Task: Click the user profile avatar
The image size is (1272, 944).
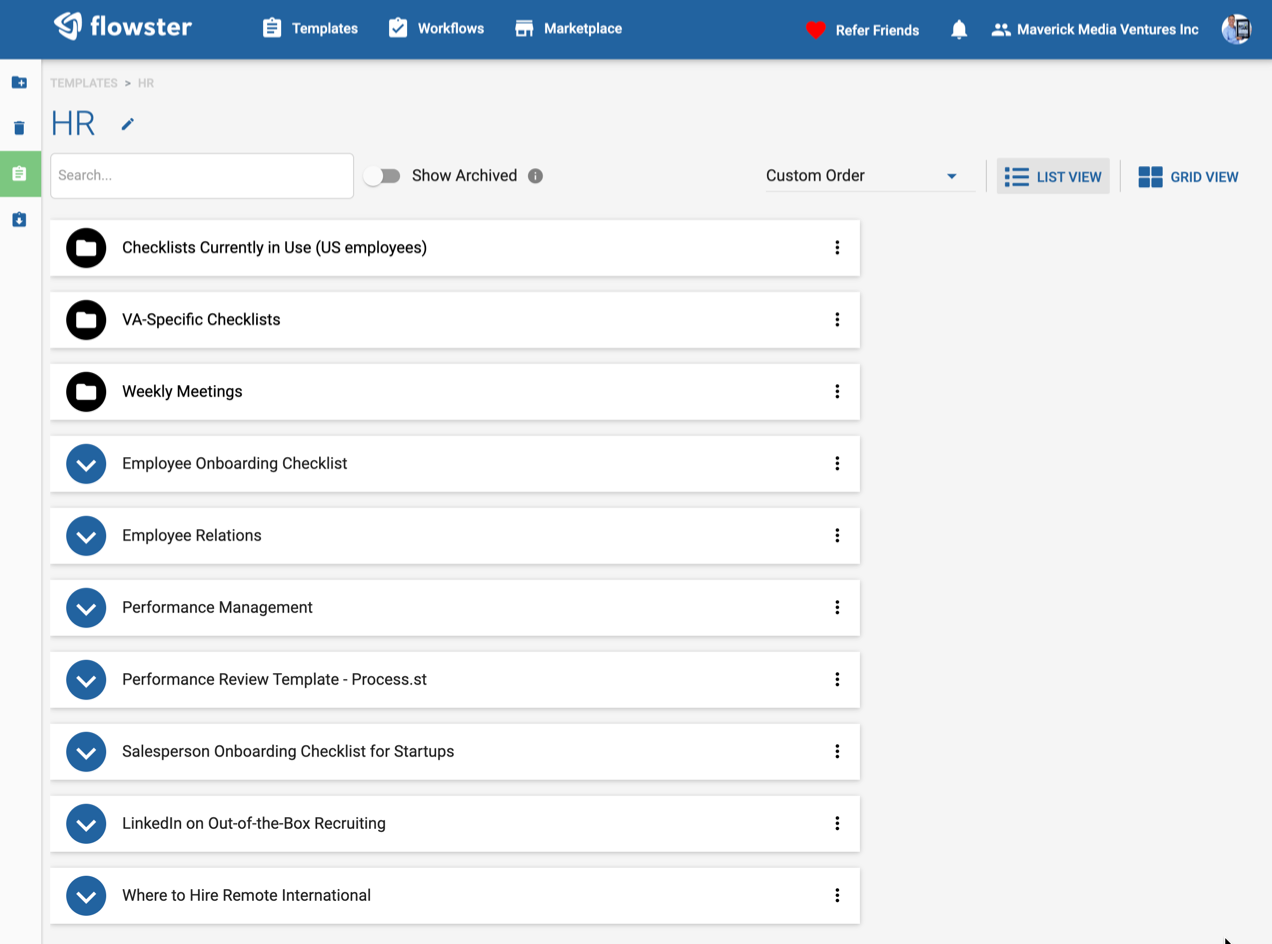Action: 1237,29
